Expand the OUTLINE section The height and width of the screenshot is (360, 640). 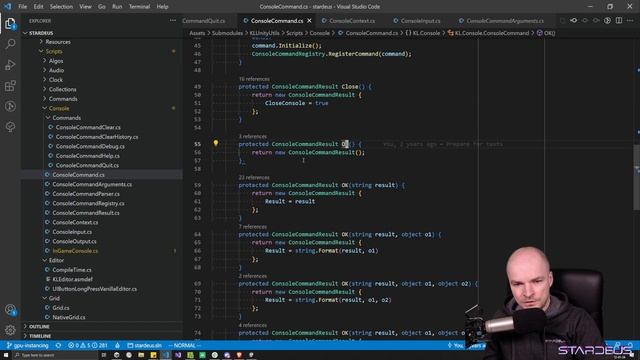(102, 327)
